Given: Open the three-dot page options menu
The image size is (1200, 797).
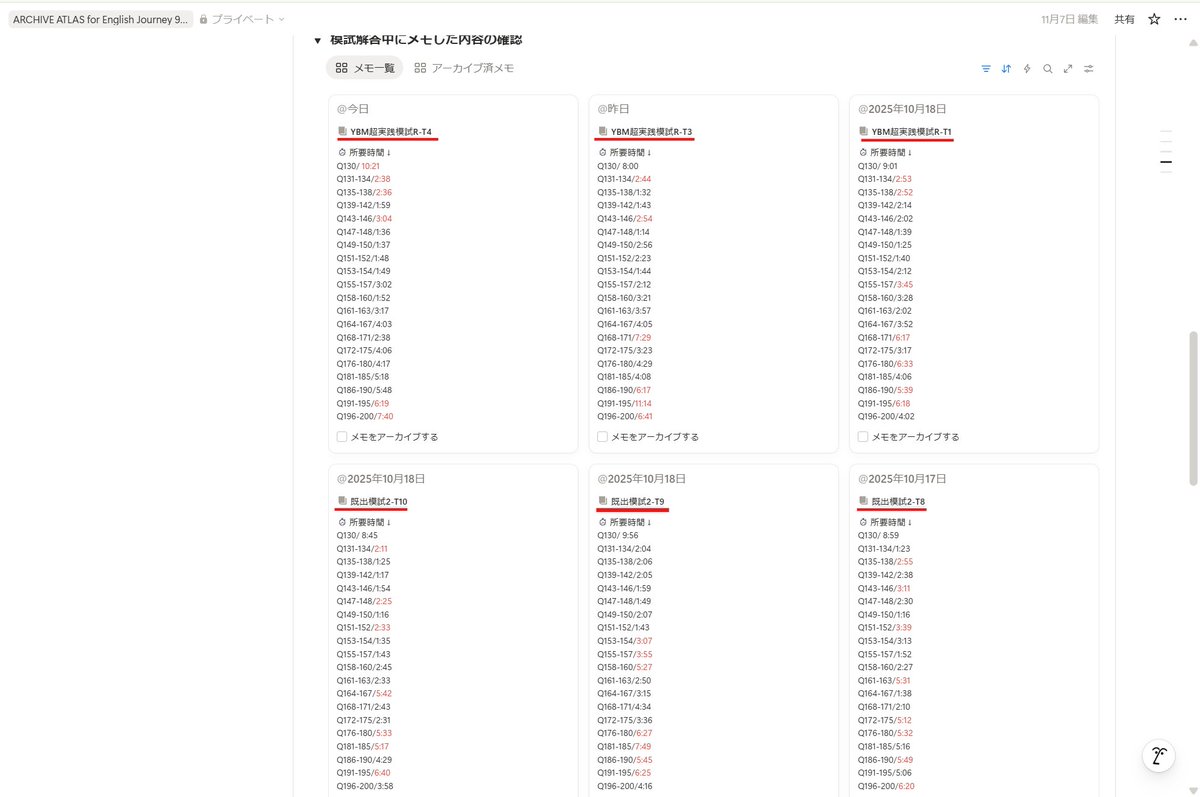Looking at the screenshot, I should coord(1180,19).
